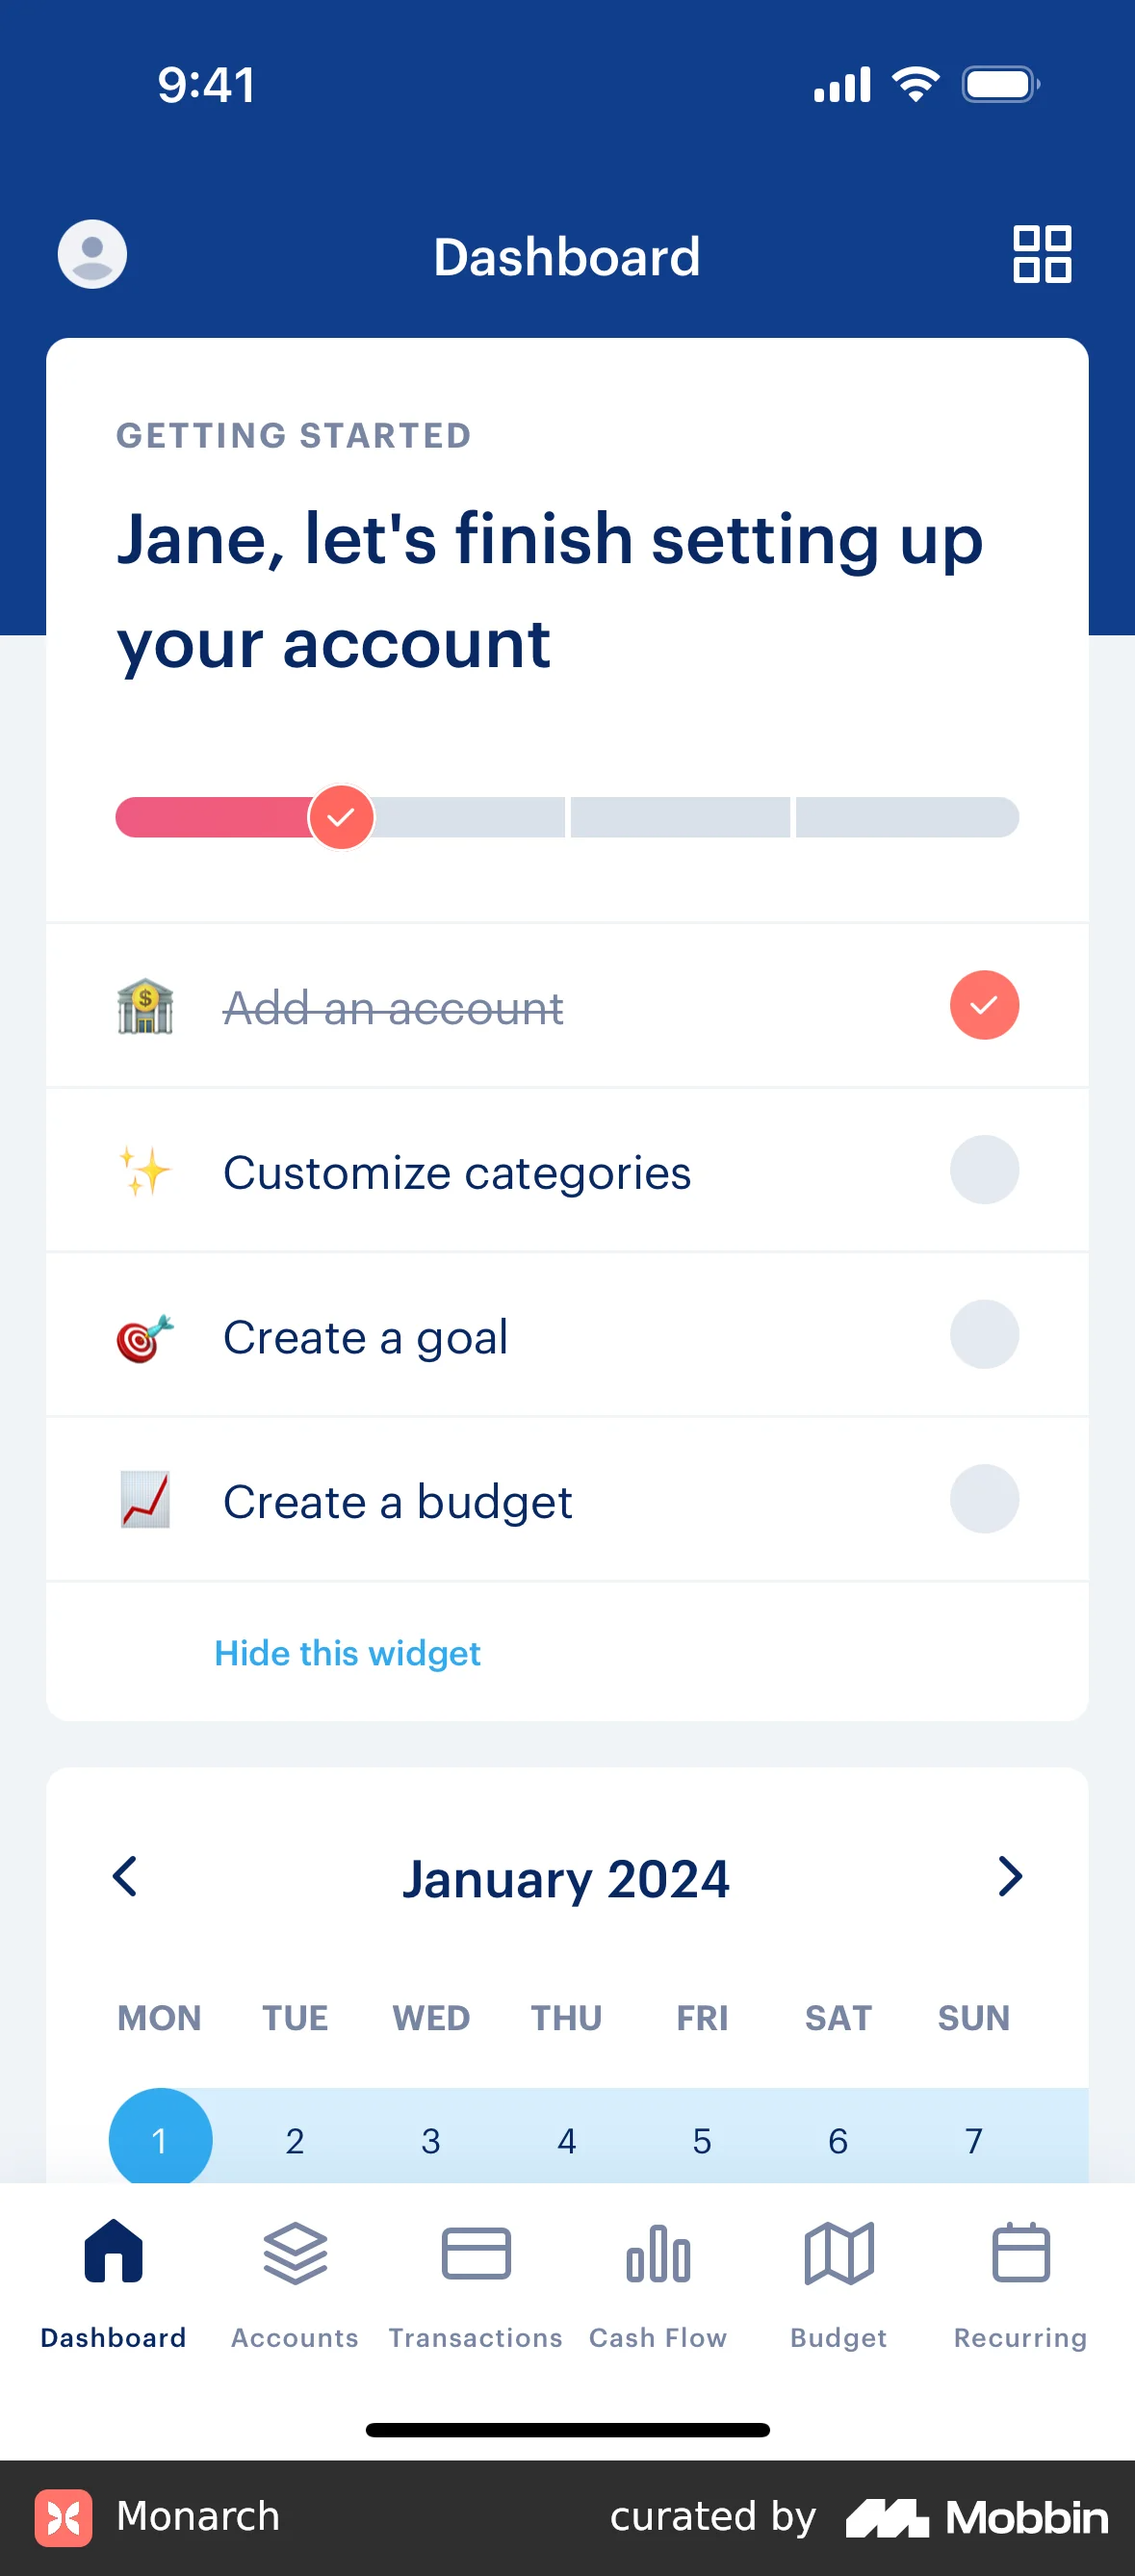Image resolution: width=1135 pixels, height=2576 pixels.
Task: Select January 1 on the calendar
Action: tap(160, 2139)
